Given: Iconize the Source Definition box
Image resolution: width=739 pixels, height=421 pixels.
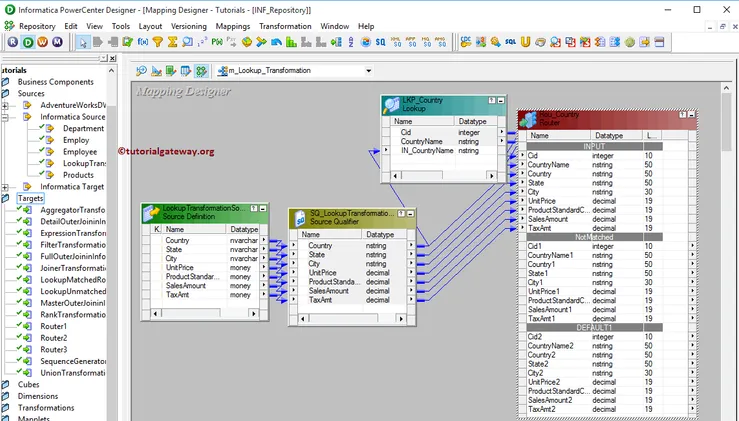Looking at the screenshot, I should (263, 208).
